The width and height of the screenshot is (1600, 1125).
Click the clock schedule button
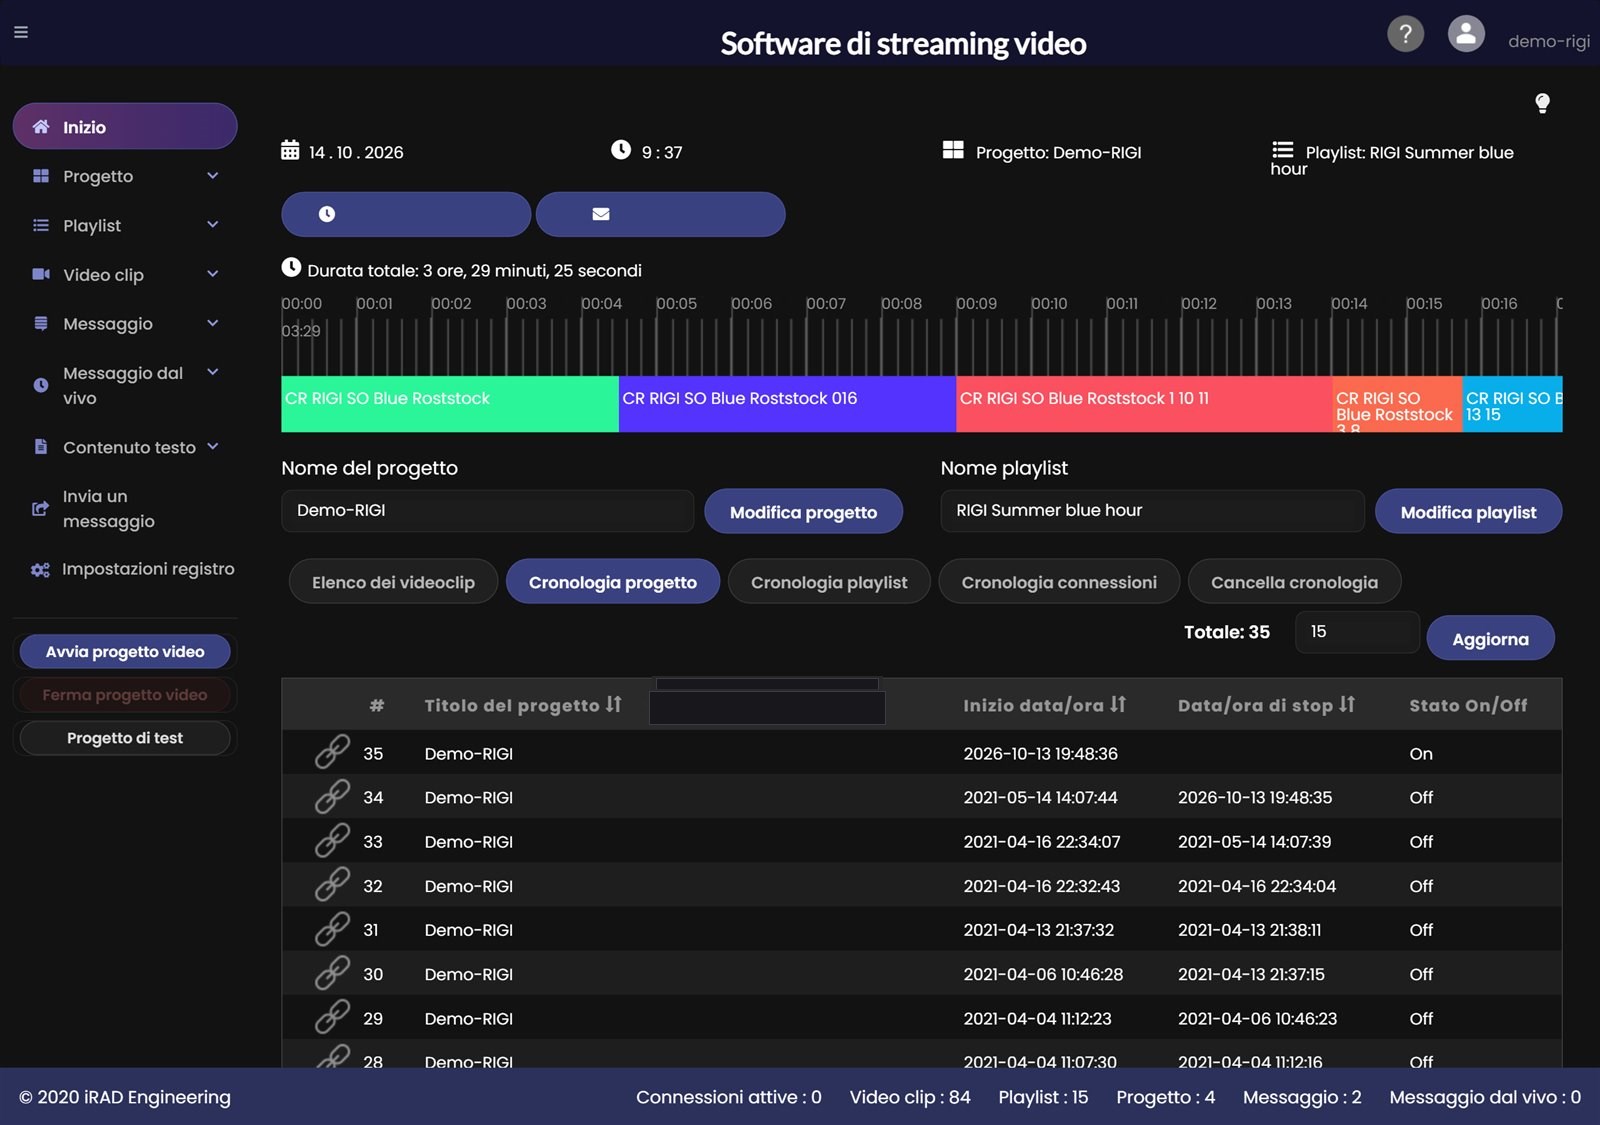406,214
